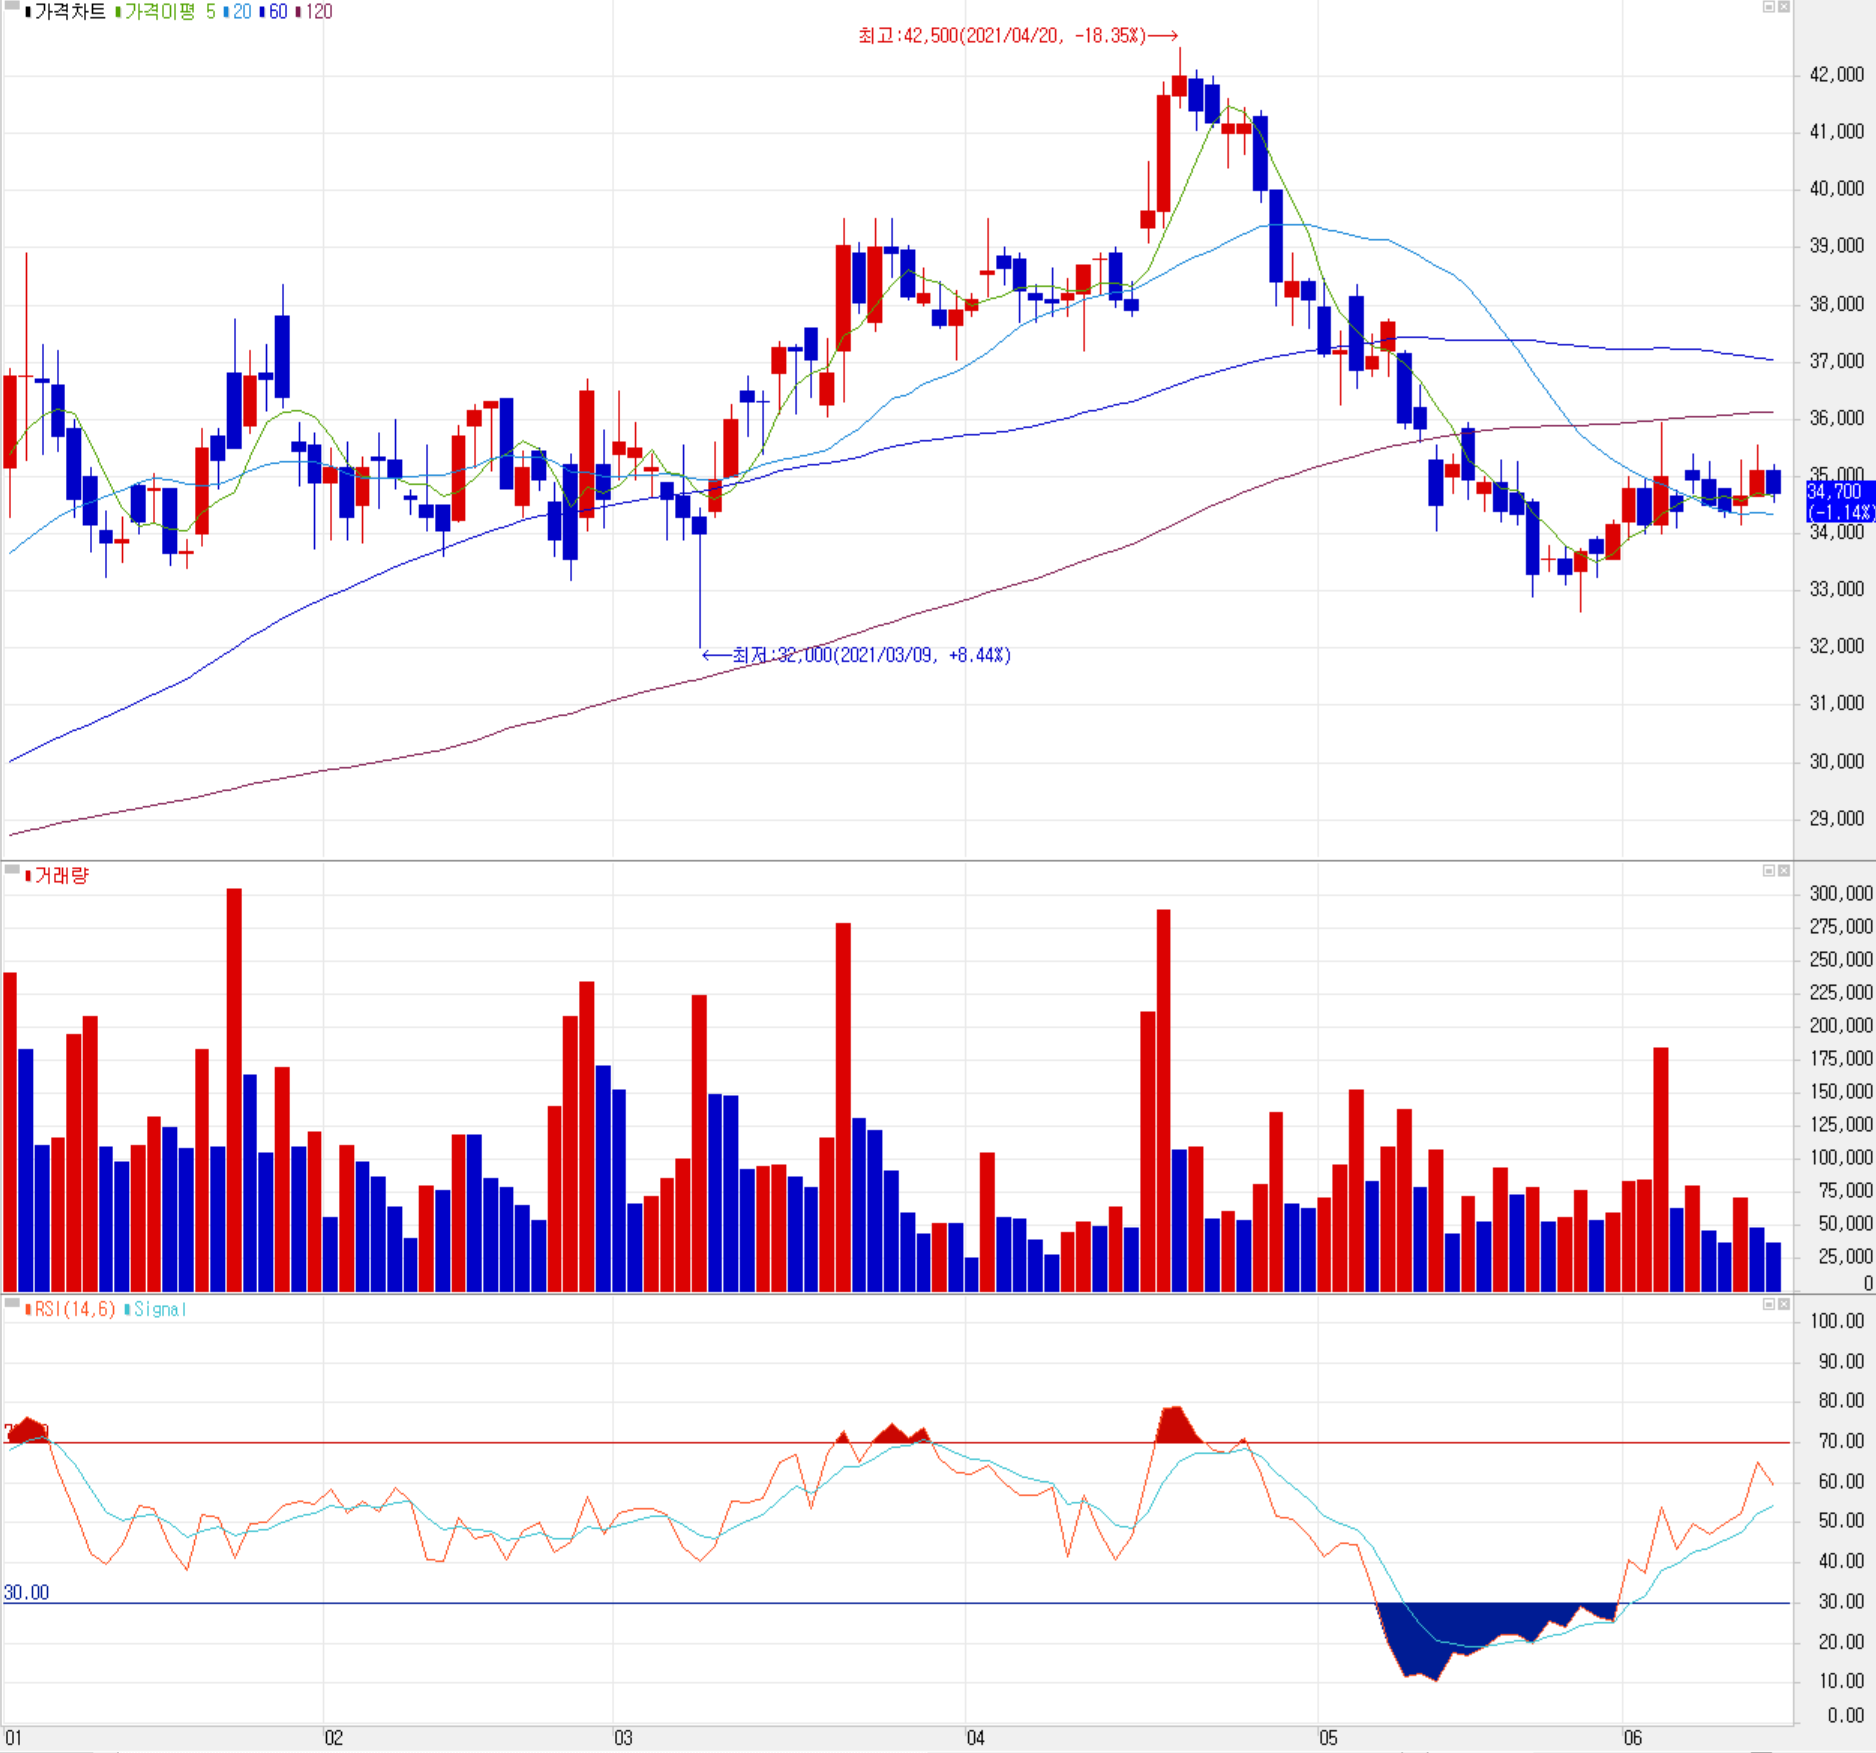Image resolution: width=1876 pixels, height=1753 pixels.
Task: Click the gray handle on RSI panel
Action: pos(12,1303)
